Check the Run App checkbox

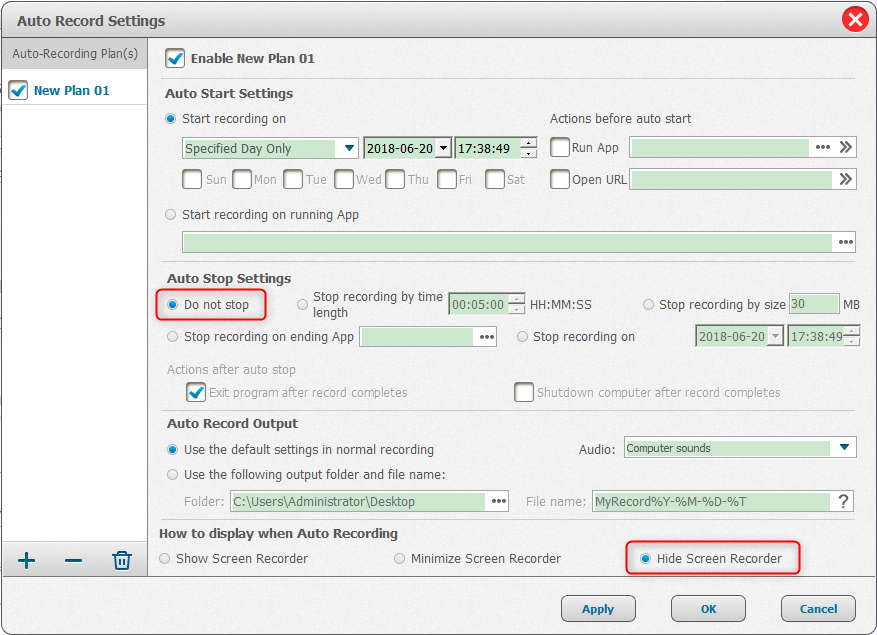point(560,148)
